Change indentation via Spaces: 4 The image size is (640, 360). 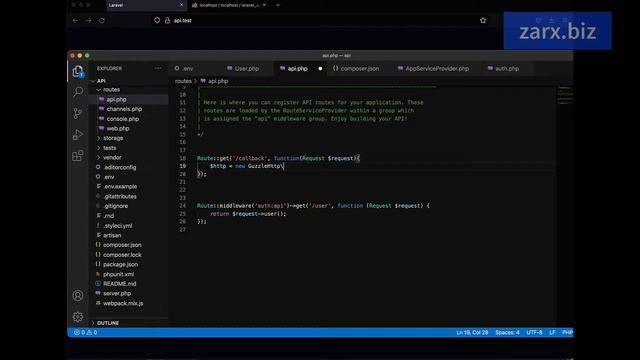click(507, 332)
